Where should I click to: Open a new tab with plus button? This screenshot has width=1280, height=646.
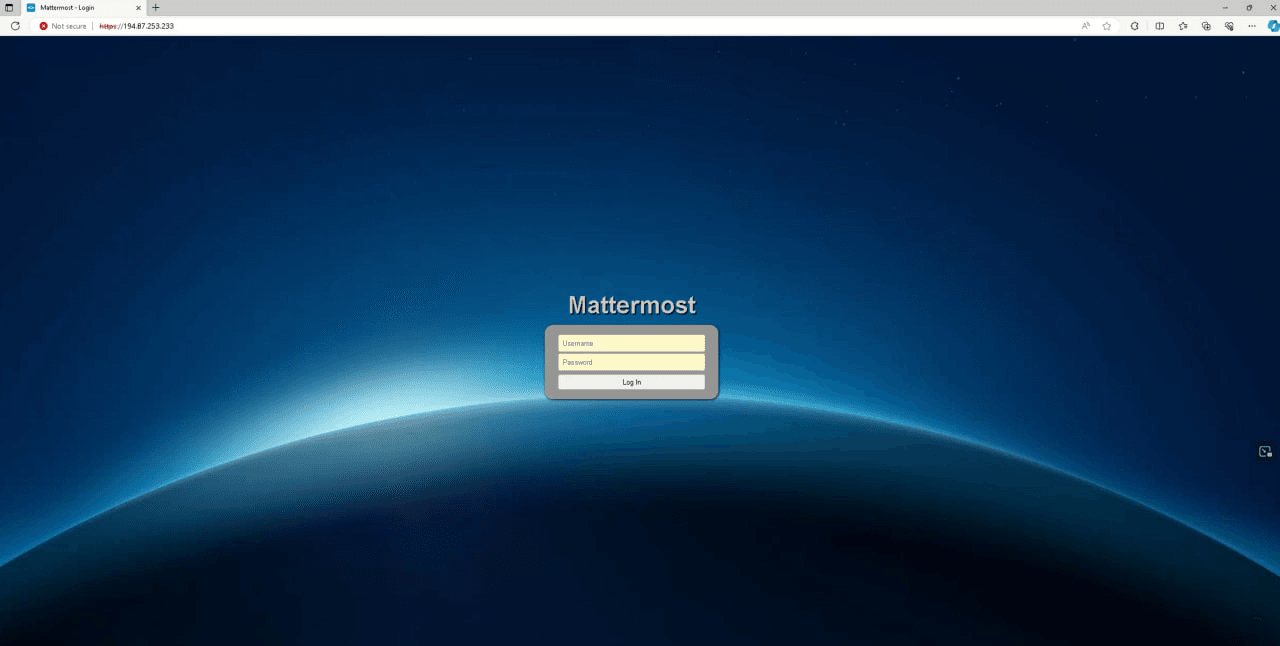coord(155,7)
